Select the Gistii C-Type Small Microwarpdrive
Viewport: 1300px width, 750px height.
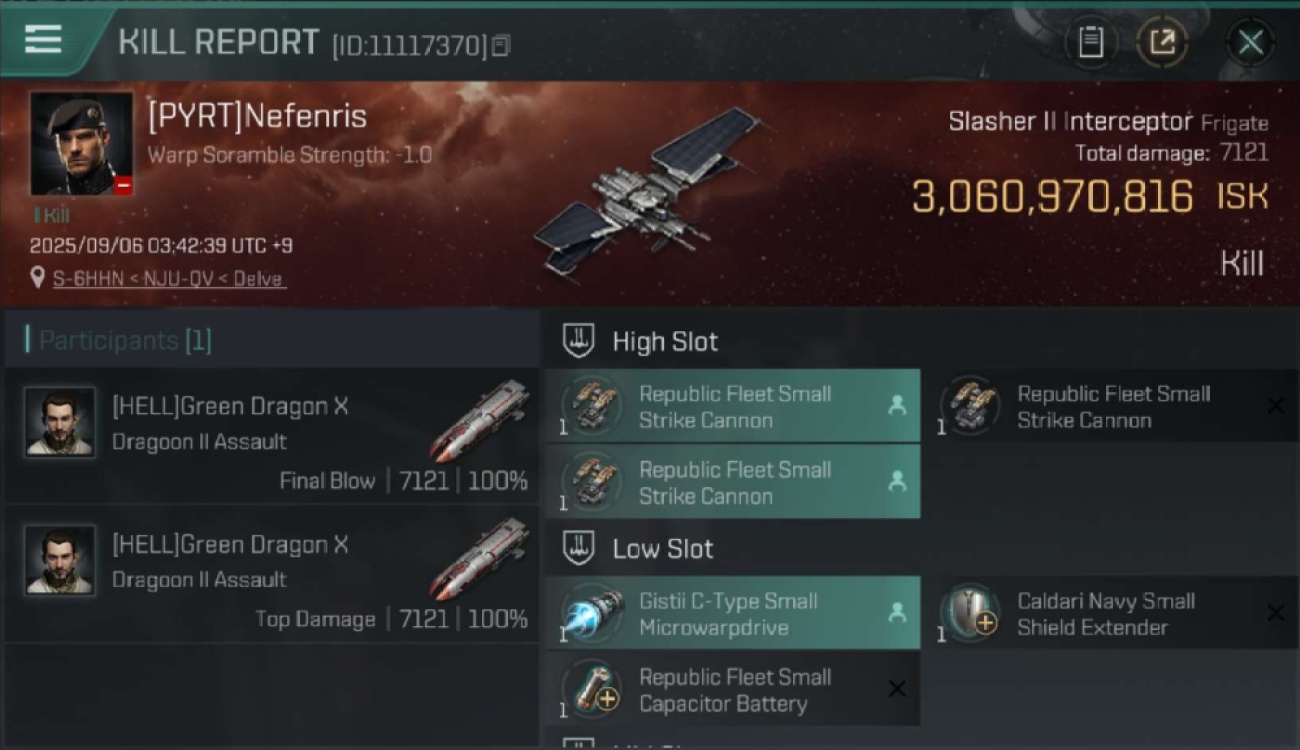pos(733,613)
